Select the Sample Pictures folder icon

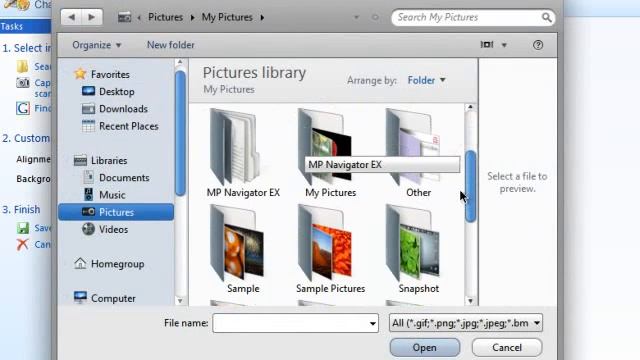point(325,243)
